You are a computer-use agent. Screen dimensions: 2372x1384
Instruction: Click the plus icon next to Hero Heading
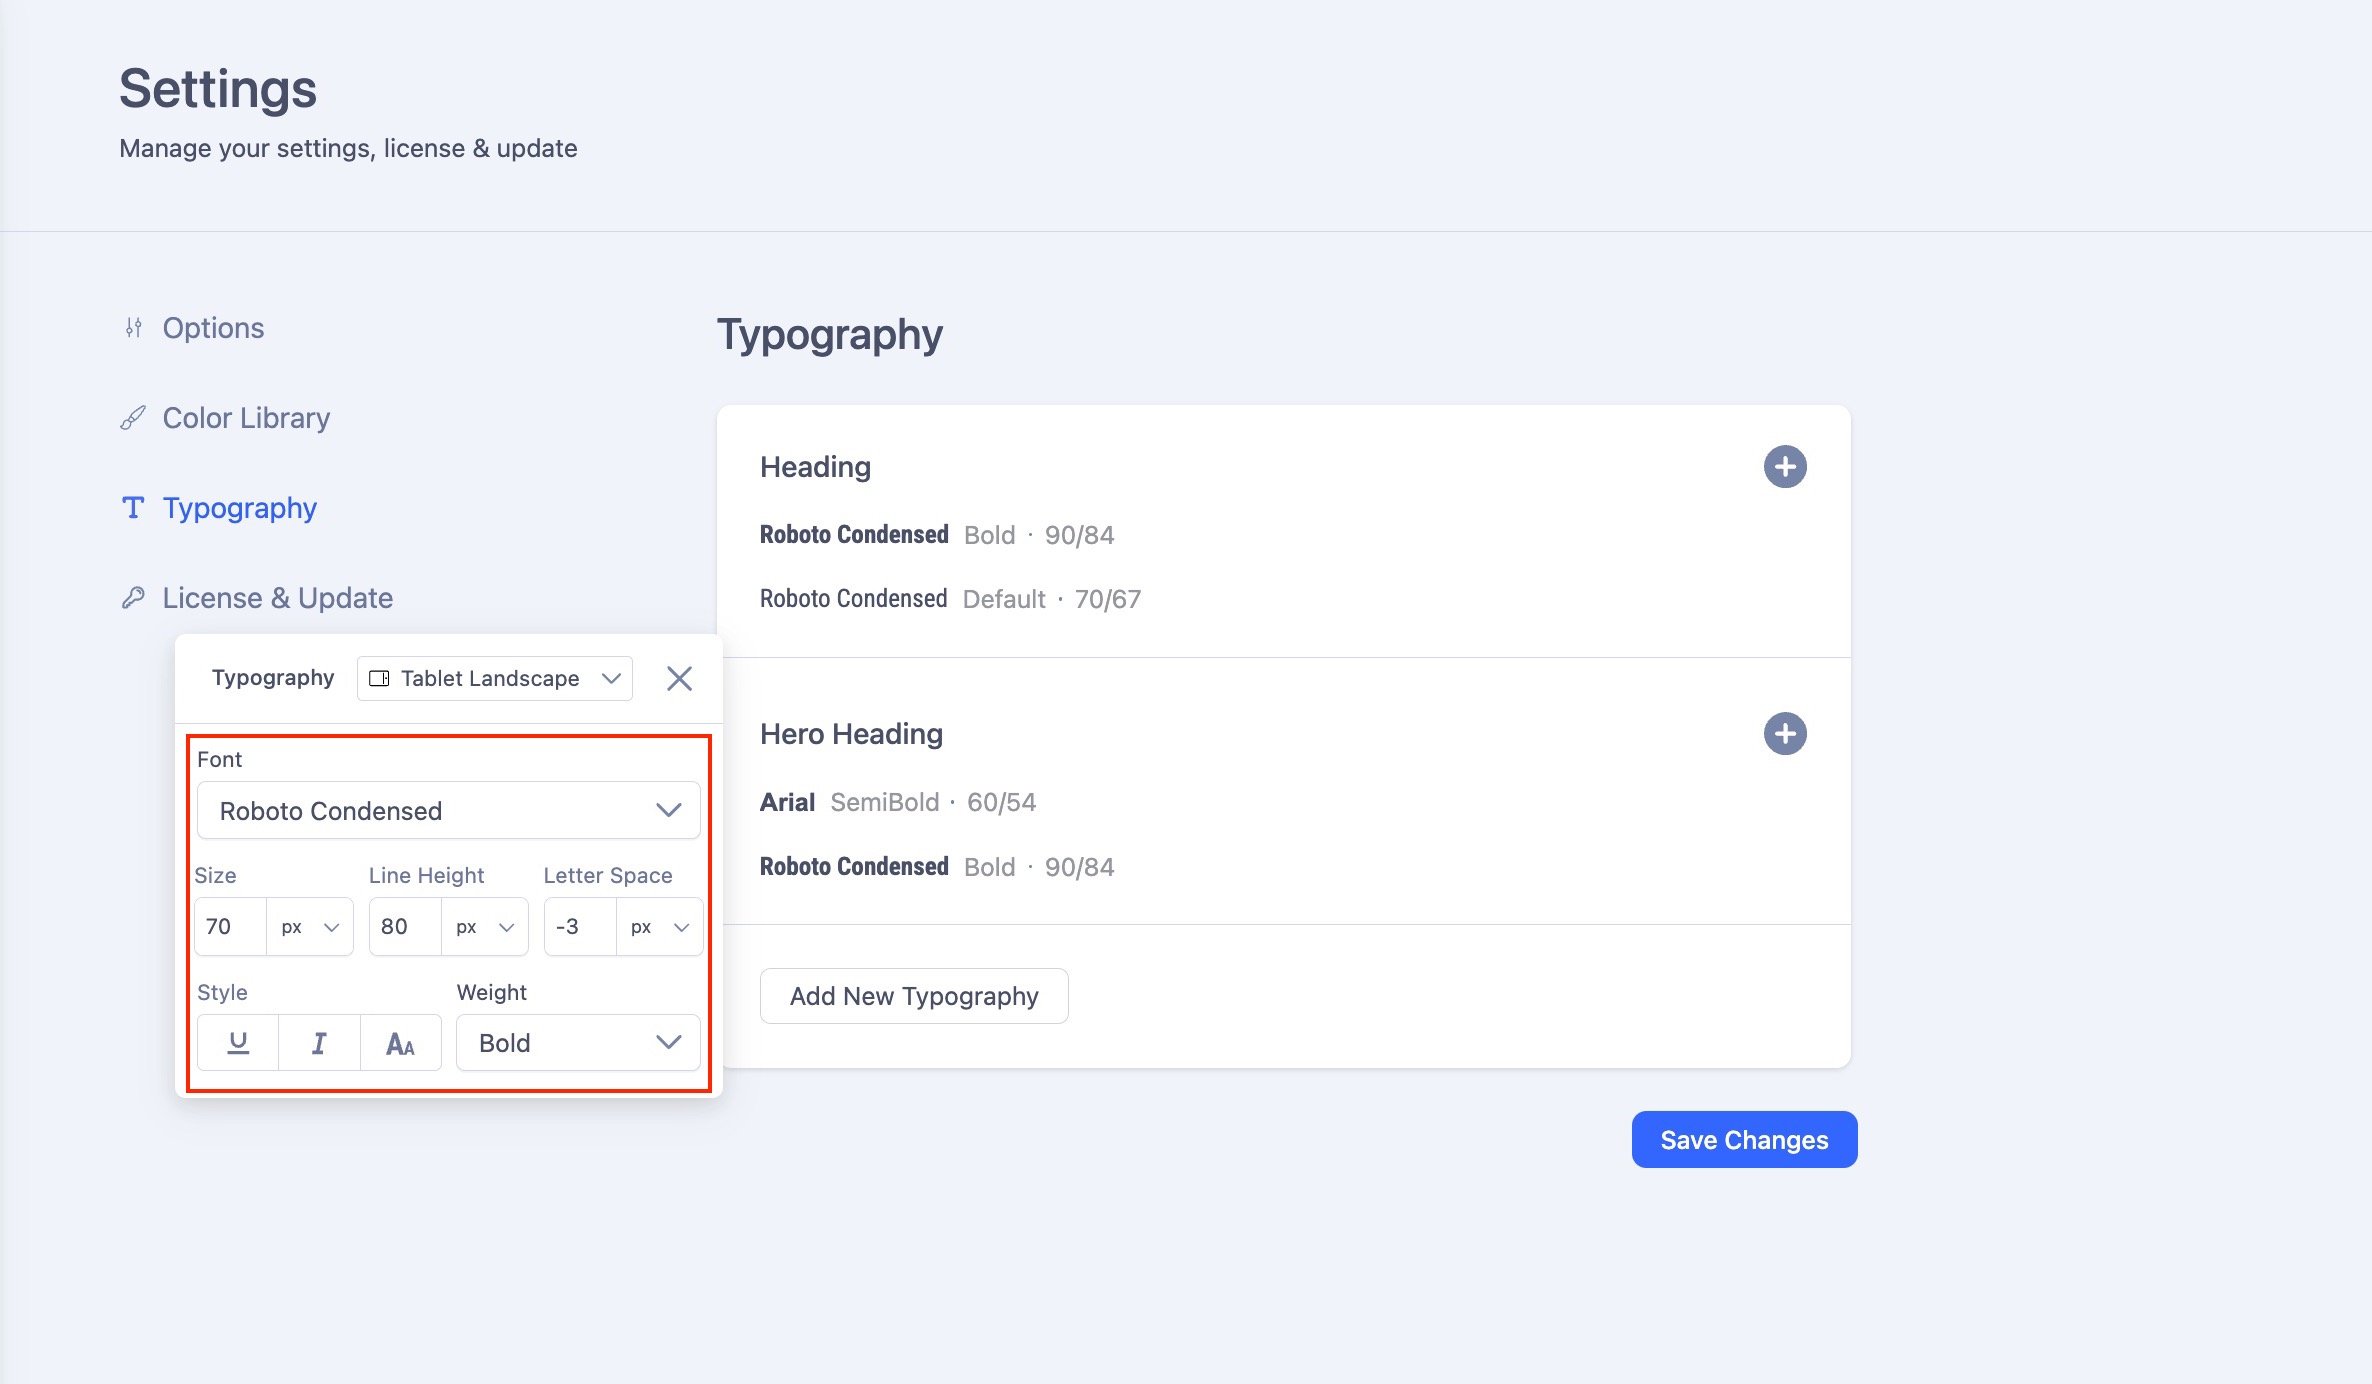[1785, 734]
